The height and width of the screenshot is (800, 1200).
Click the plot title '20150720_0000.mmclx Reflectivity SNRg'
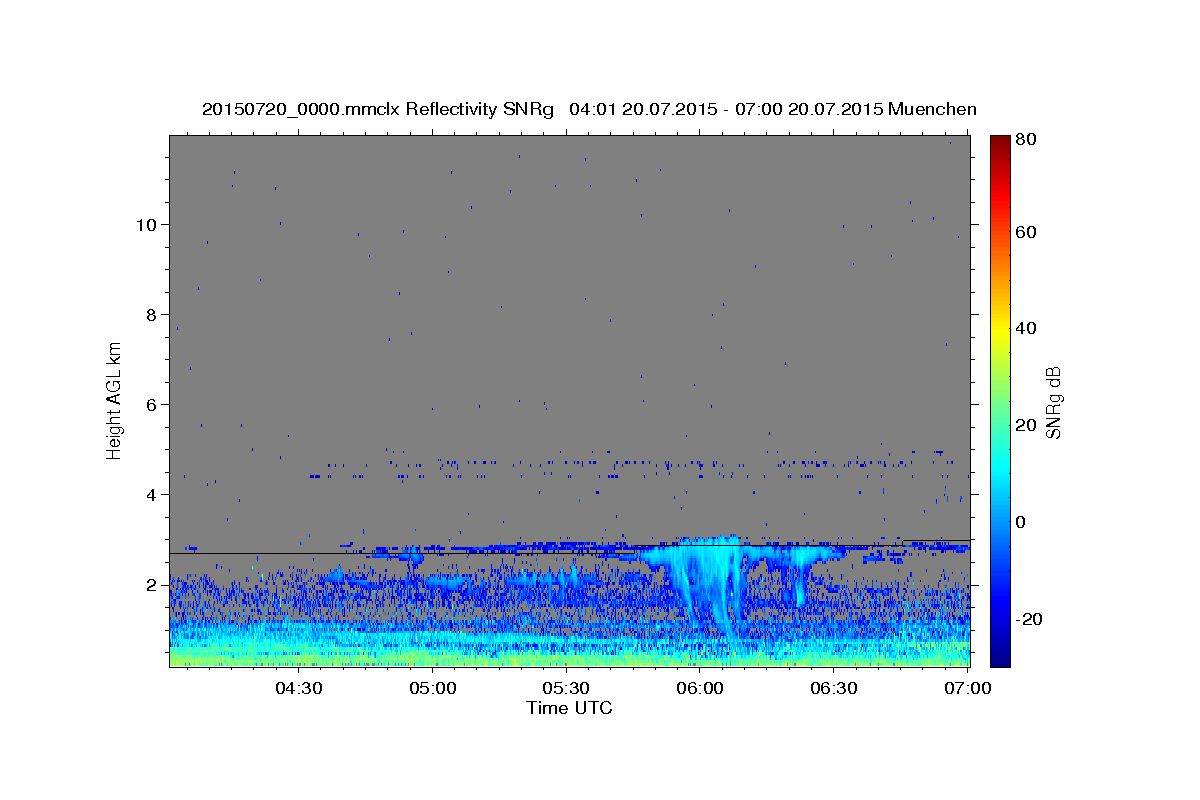point(378,109)
